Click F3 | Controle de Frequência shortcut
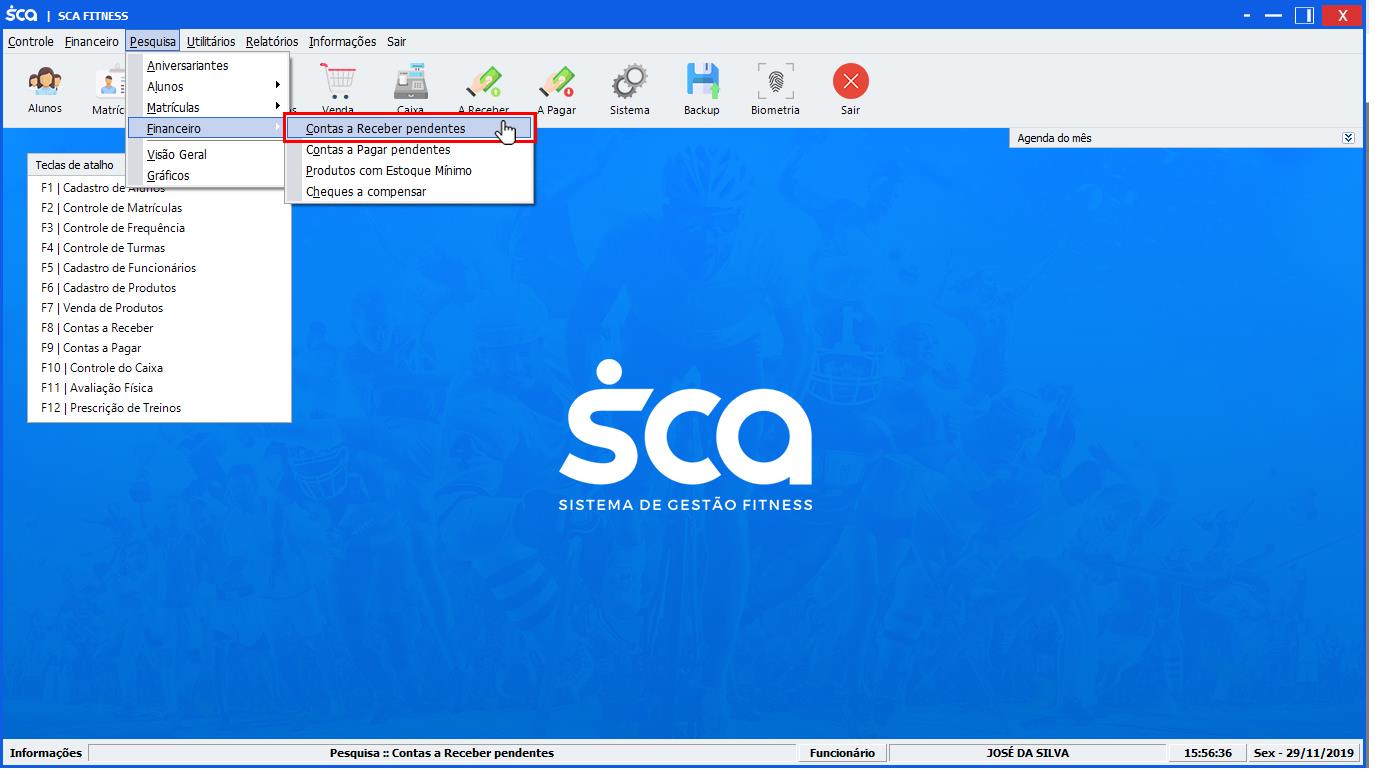The image size is (1377, 774). pyautogui.click(x=113, y=228)
